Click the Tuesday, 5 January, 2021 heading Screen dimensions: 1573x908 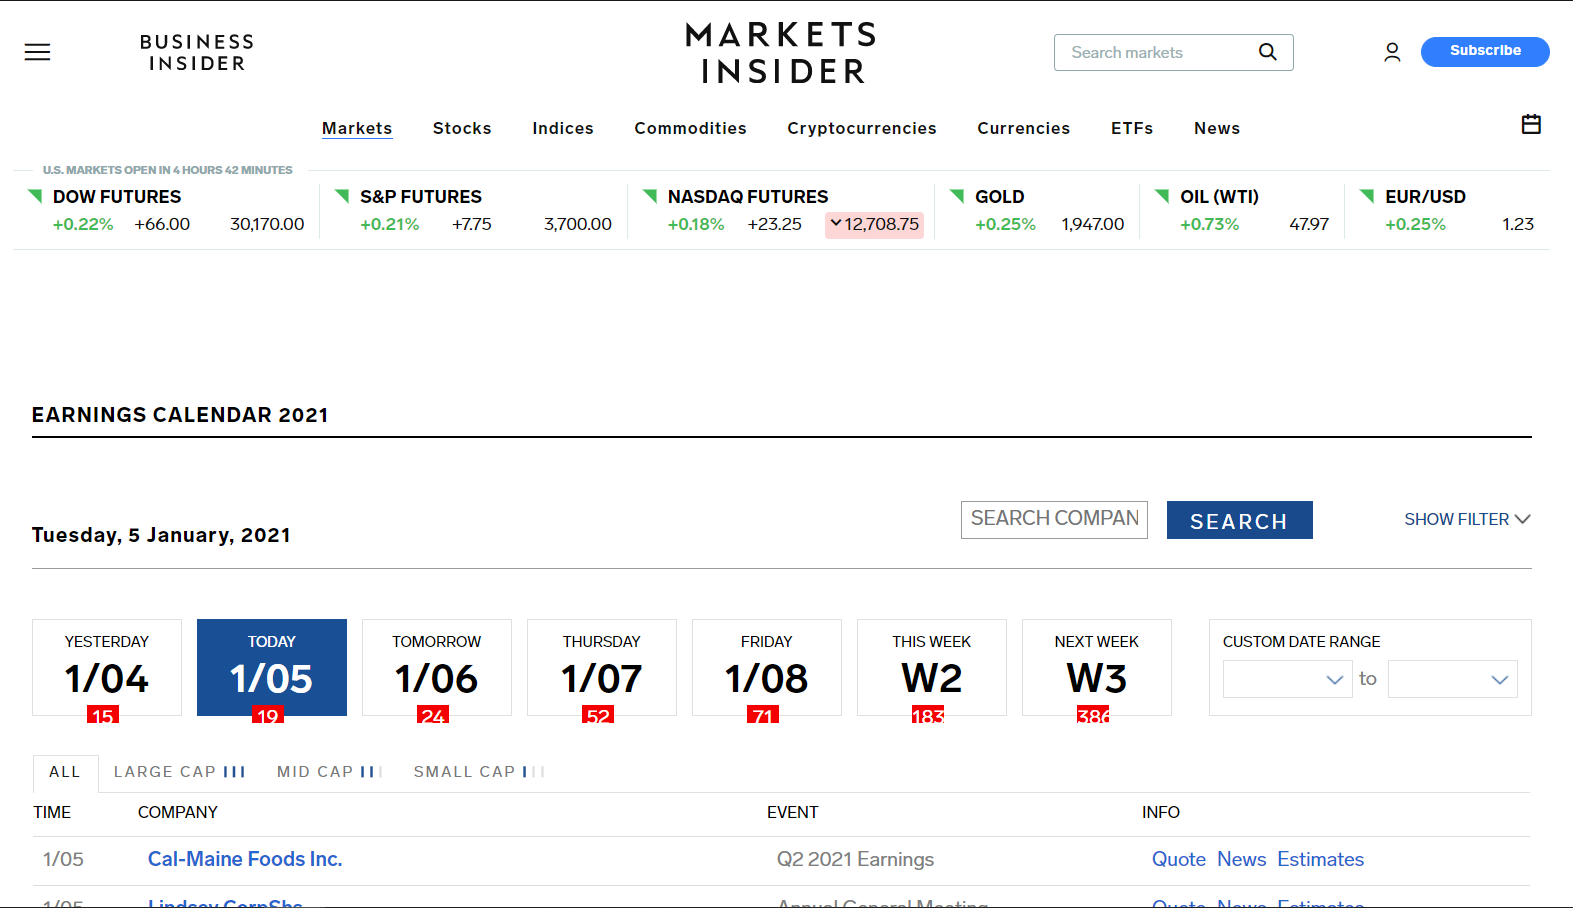click(161, 535)
